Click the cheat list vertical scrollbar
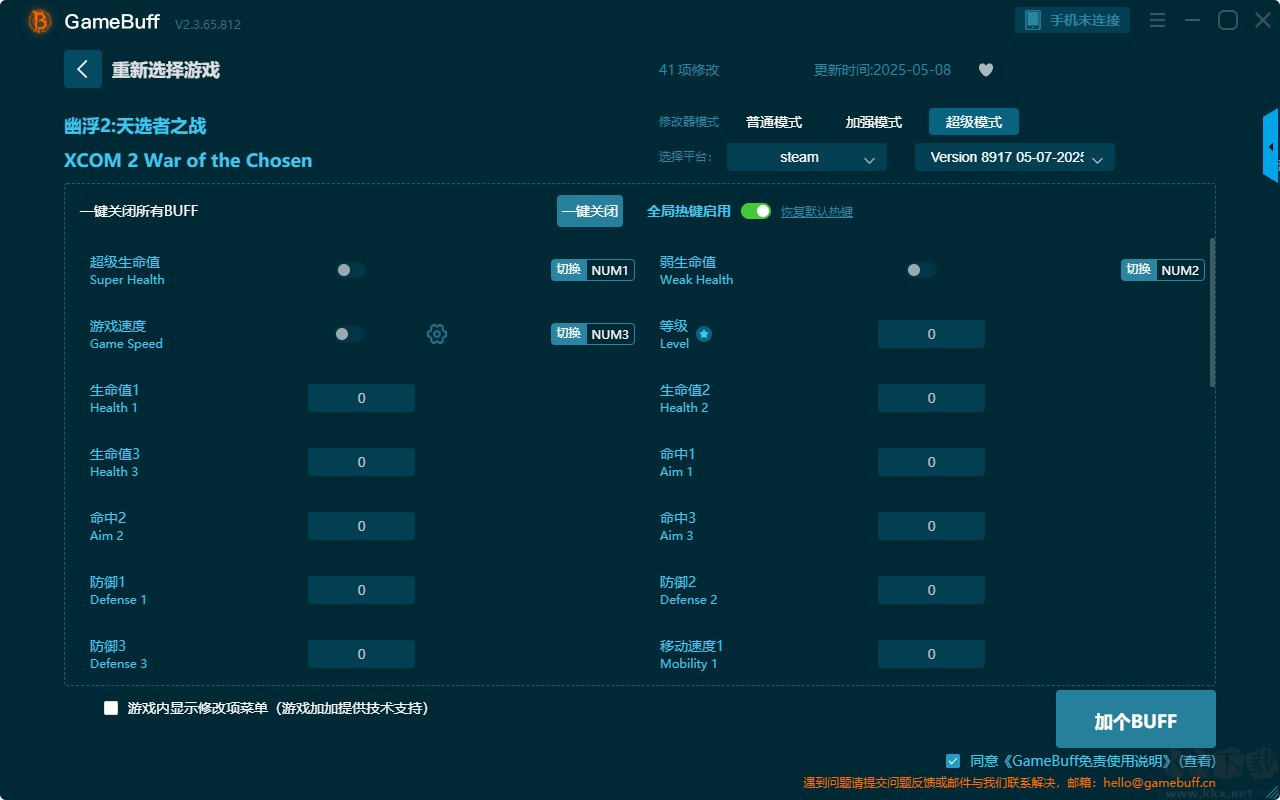Viewport: 1280px width, 800px height. [1213, 312]
